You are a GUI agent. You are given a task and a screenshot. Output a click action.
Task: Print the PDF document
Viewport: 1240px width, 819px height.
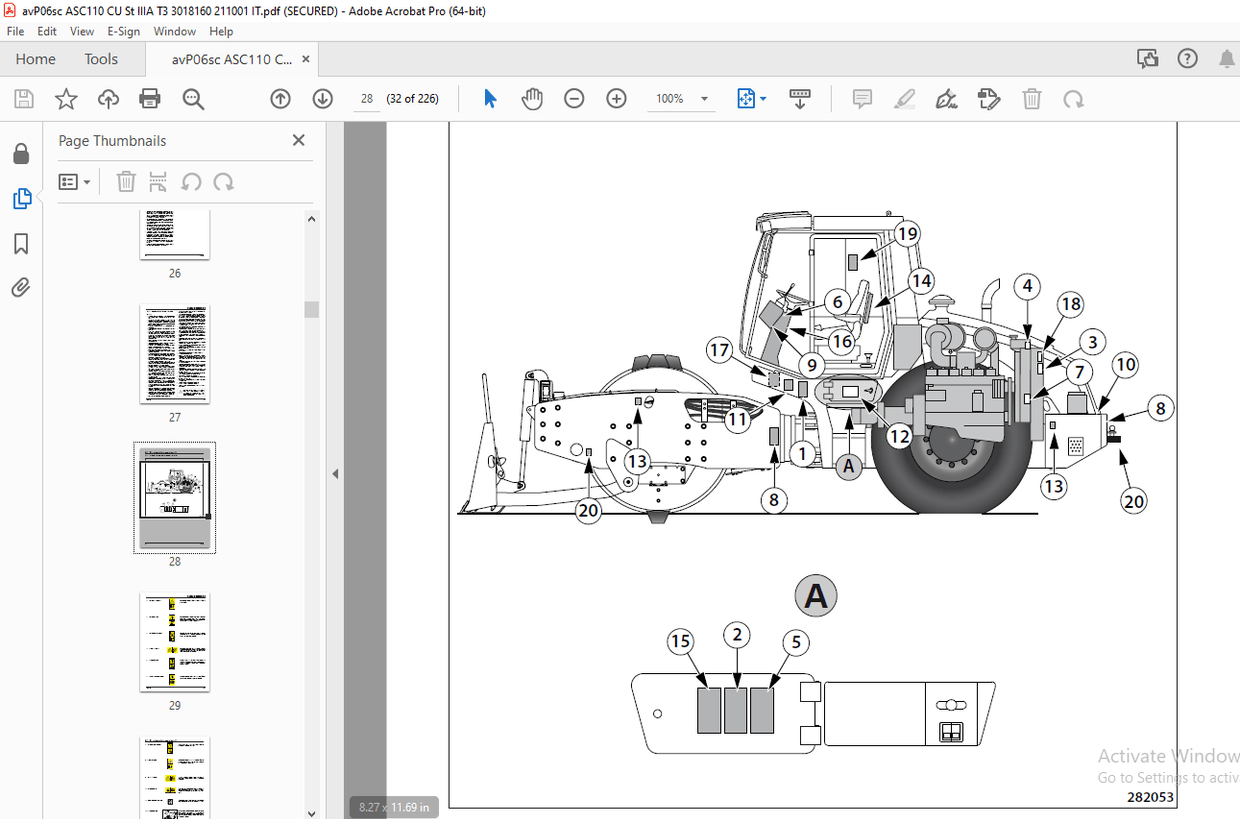coord(149,98)
